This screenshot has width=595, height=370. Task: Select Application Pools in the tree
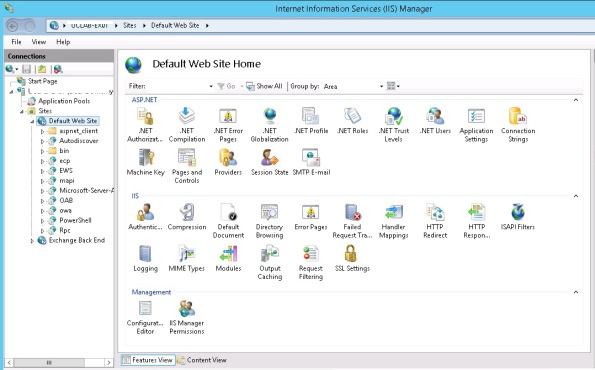point(64,101)
